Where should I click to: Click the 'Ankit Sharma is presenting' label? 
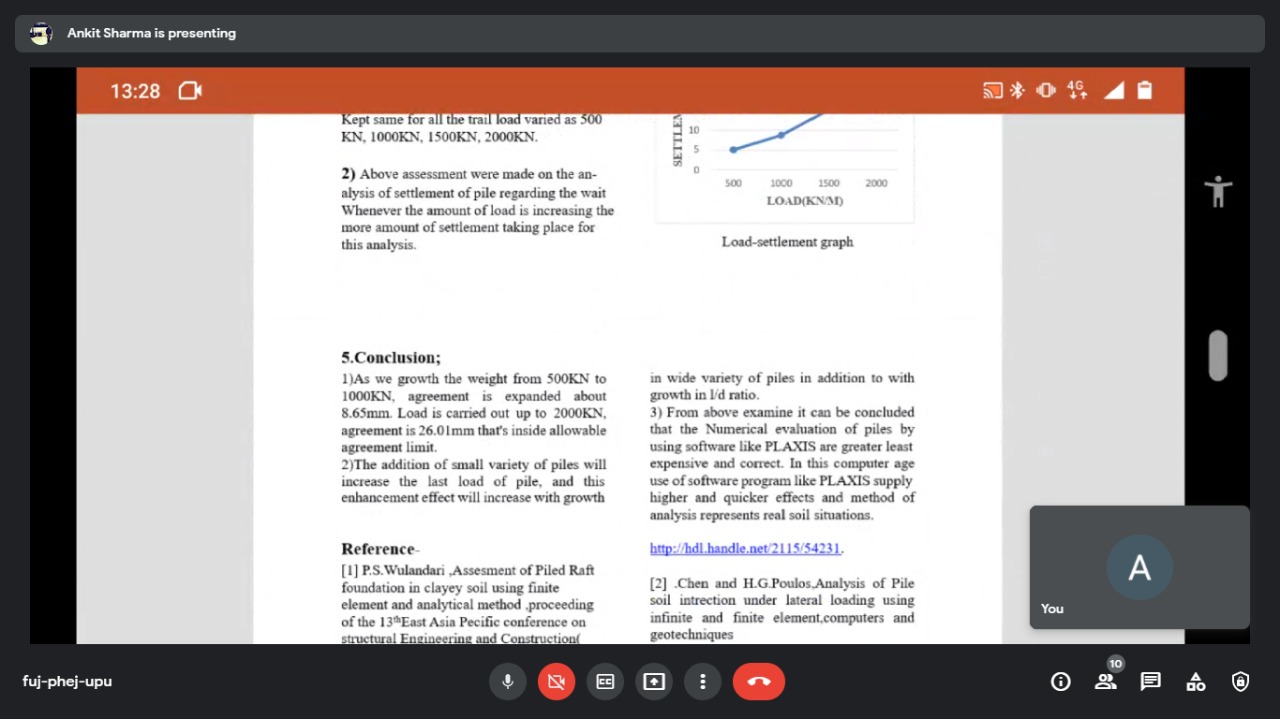click(152, 33)
